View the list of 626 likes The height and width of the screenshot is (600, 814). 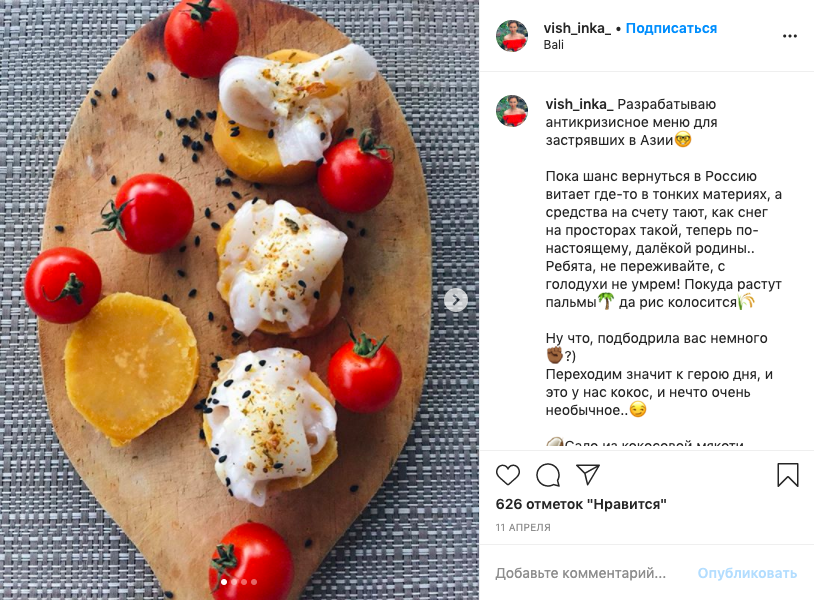pyautogui.click(x=581, y=504)
